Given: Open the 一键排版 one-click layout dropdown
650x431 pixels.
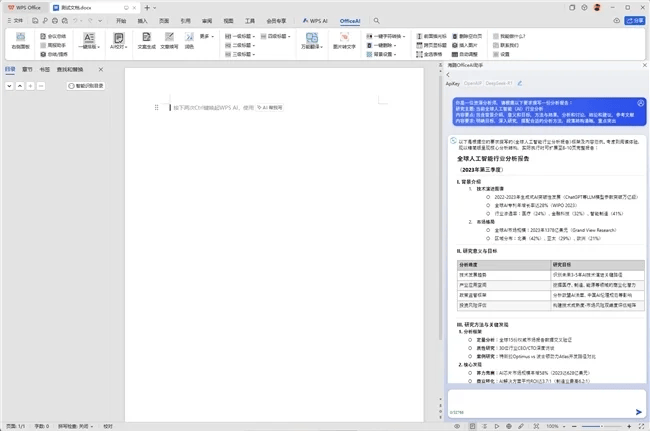Looking at the screenshot, I should pos(89,41).
